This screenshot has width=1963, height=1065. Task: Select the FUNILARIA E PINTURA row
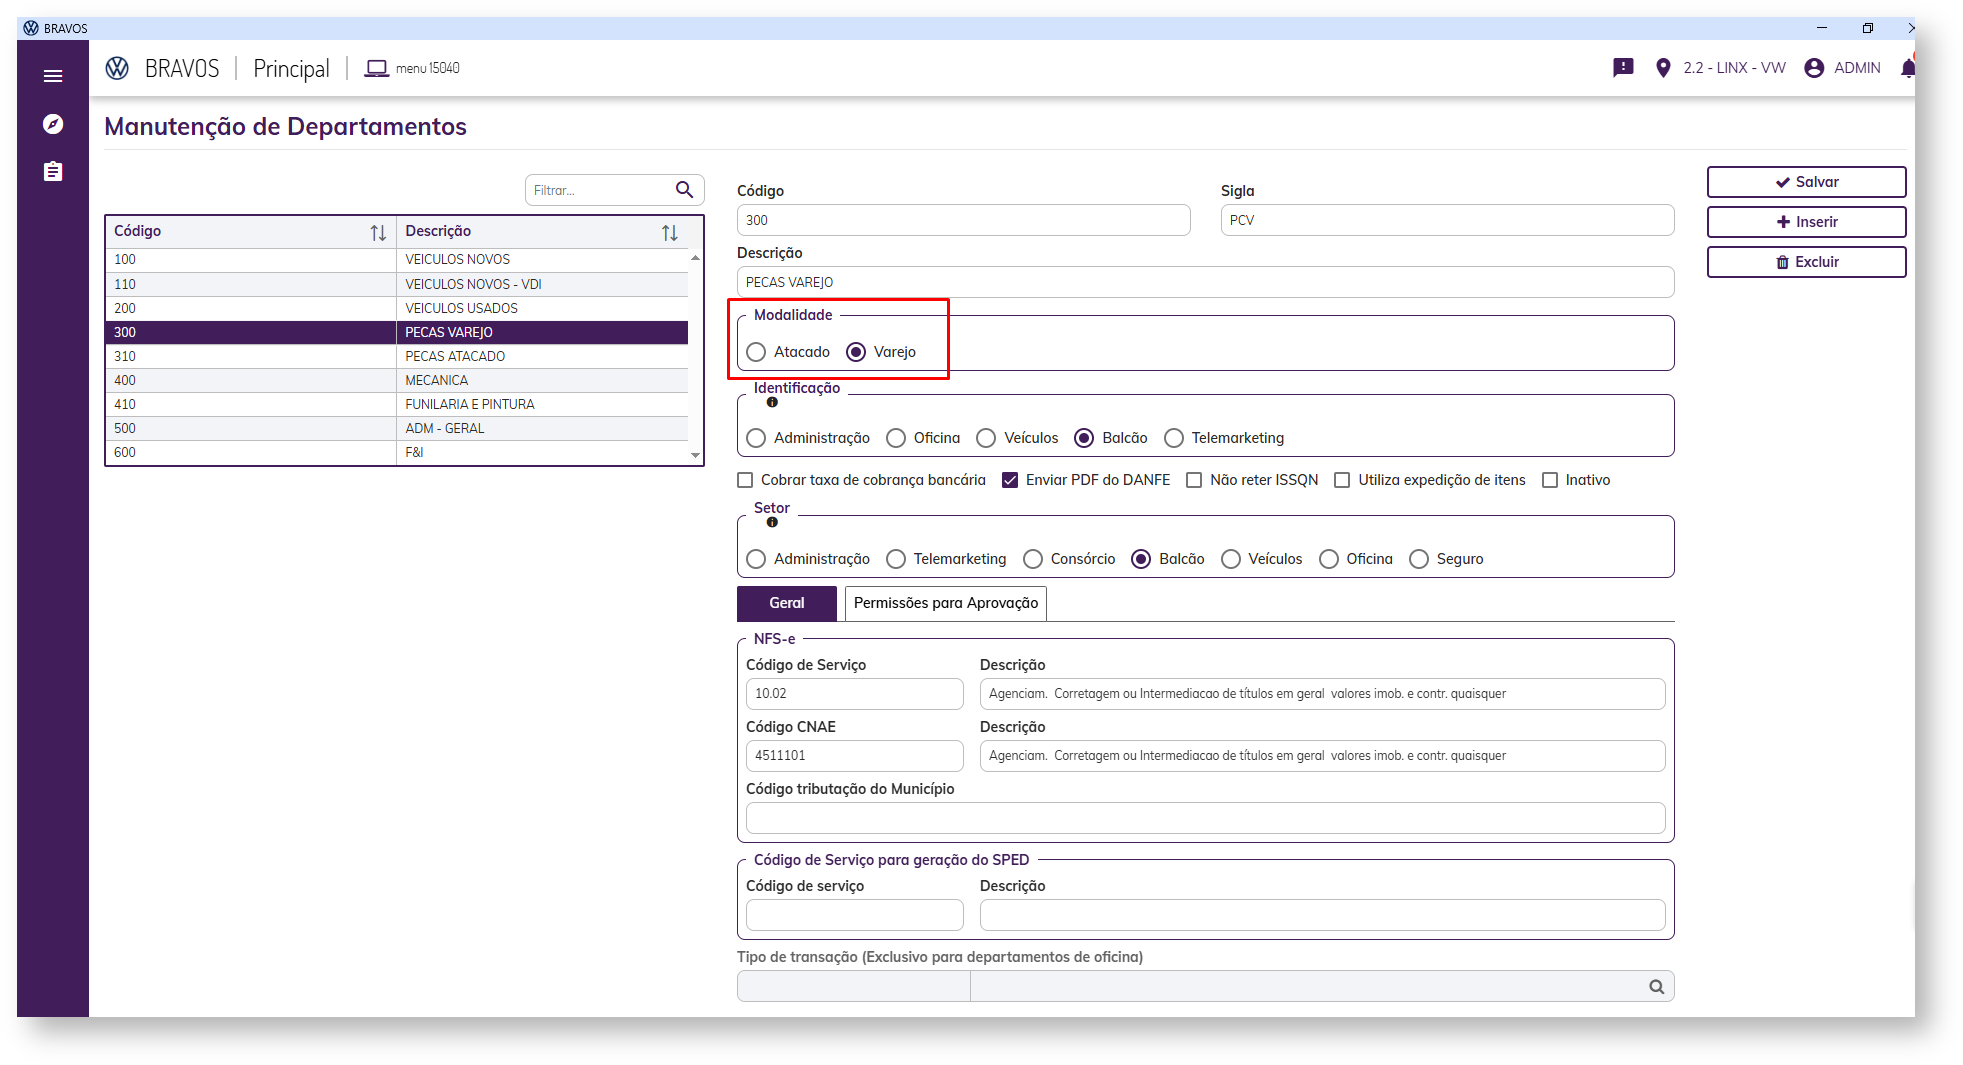click(x=397, y=404)
